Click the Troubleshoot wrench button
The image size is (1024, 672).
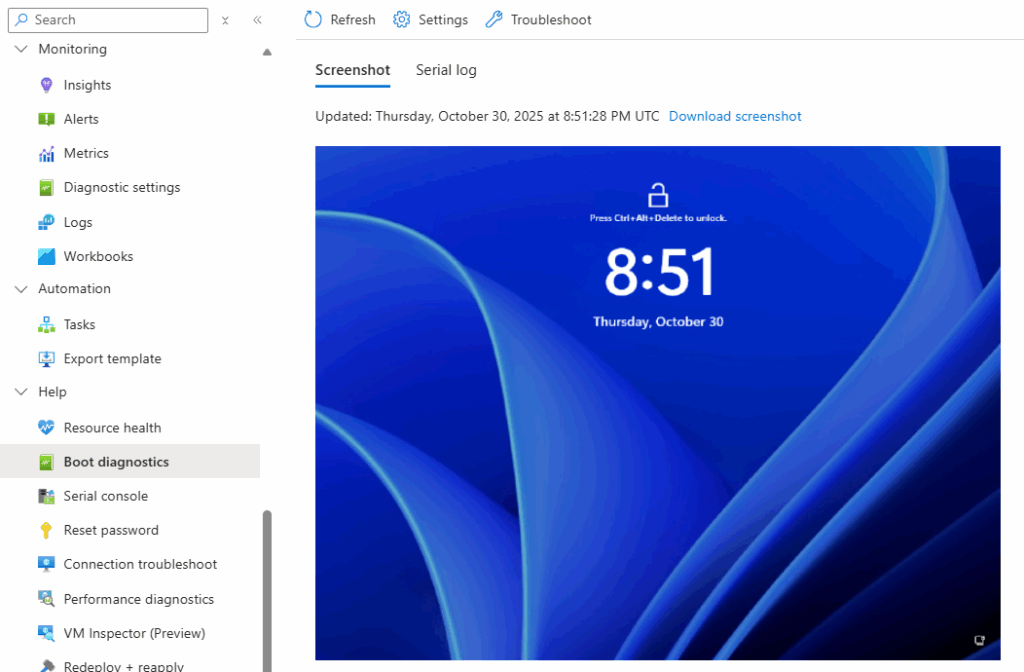[x=538, y=20]
